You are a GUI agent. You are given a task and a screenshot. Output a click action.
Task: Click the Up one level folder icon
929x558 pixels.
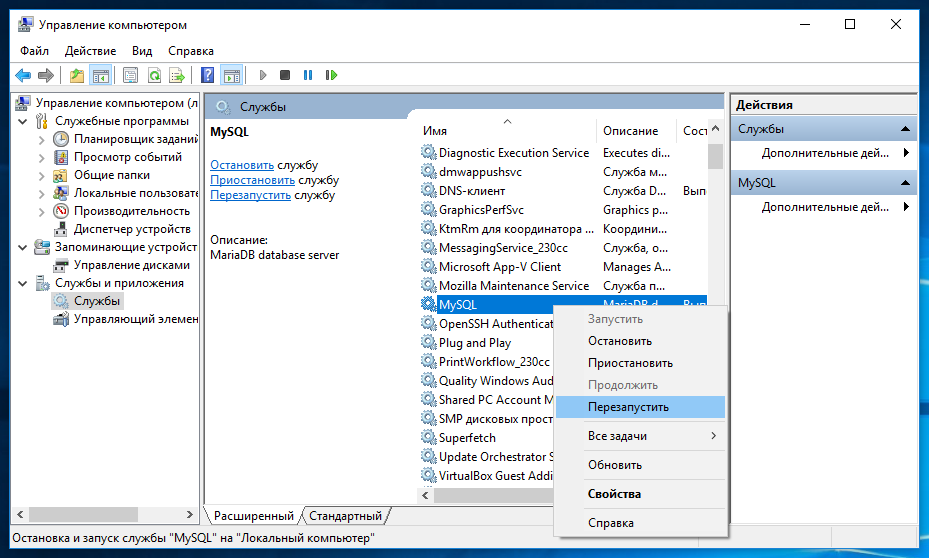[77, 75]
